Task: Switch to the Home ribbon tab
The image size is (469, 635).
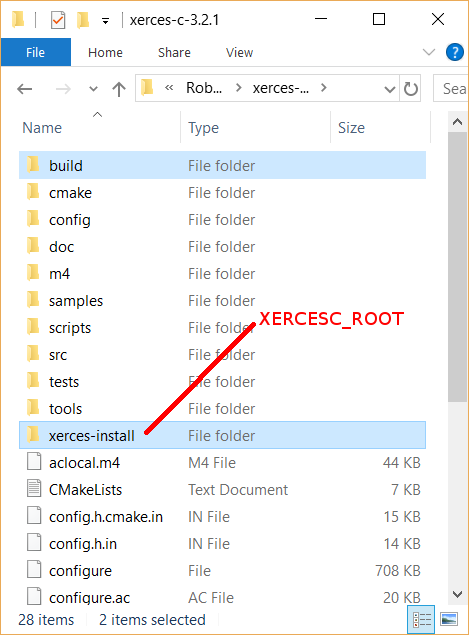Action: tap(105, 53)
